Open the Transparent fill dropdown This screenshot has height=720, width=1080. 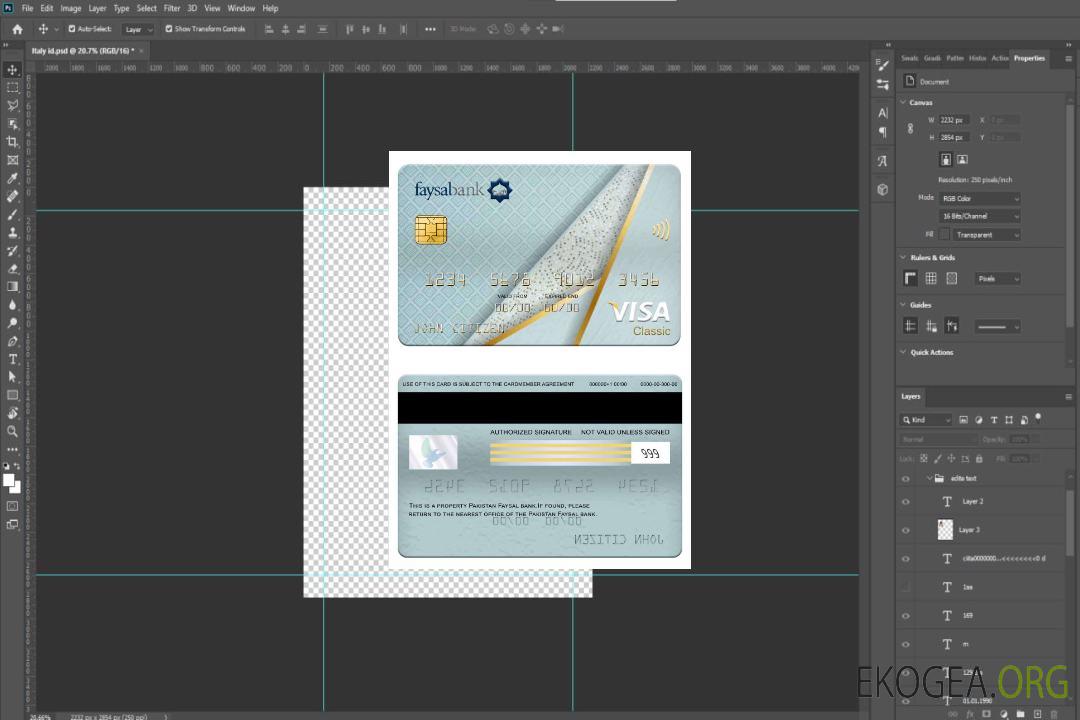986,235
